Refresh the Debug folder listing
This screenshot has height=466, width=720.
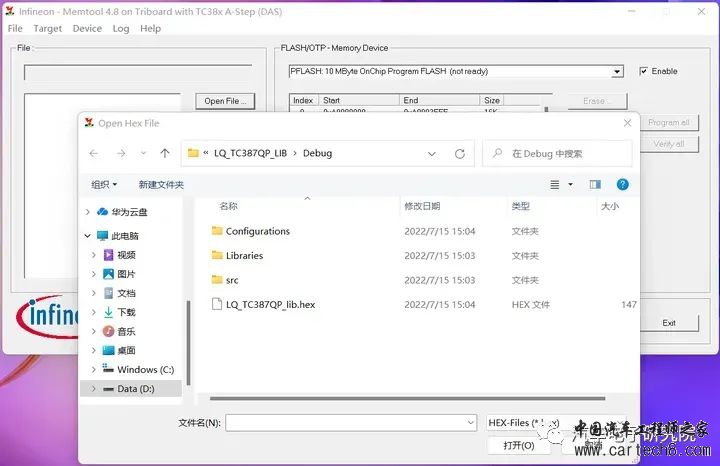460,154
